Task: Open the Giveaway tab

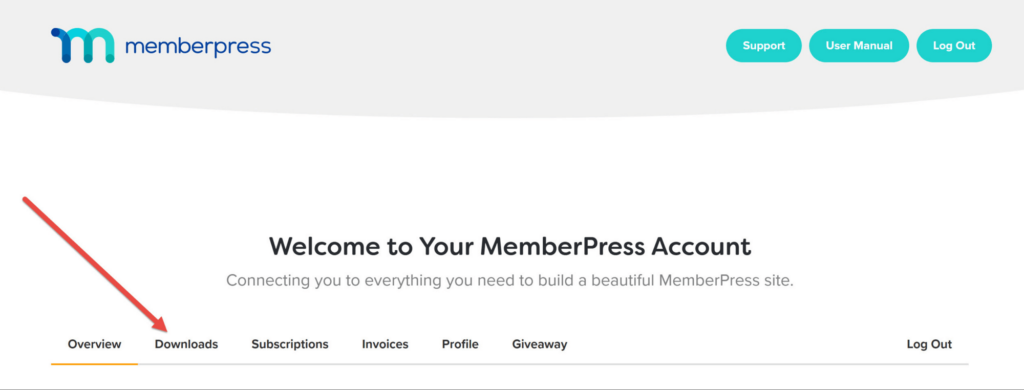Action: pos(539,344)
